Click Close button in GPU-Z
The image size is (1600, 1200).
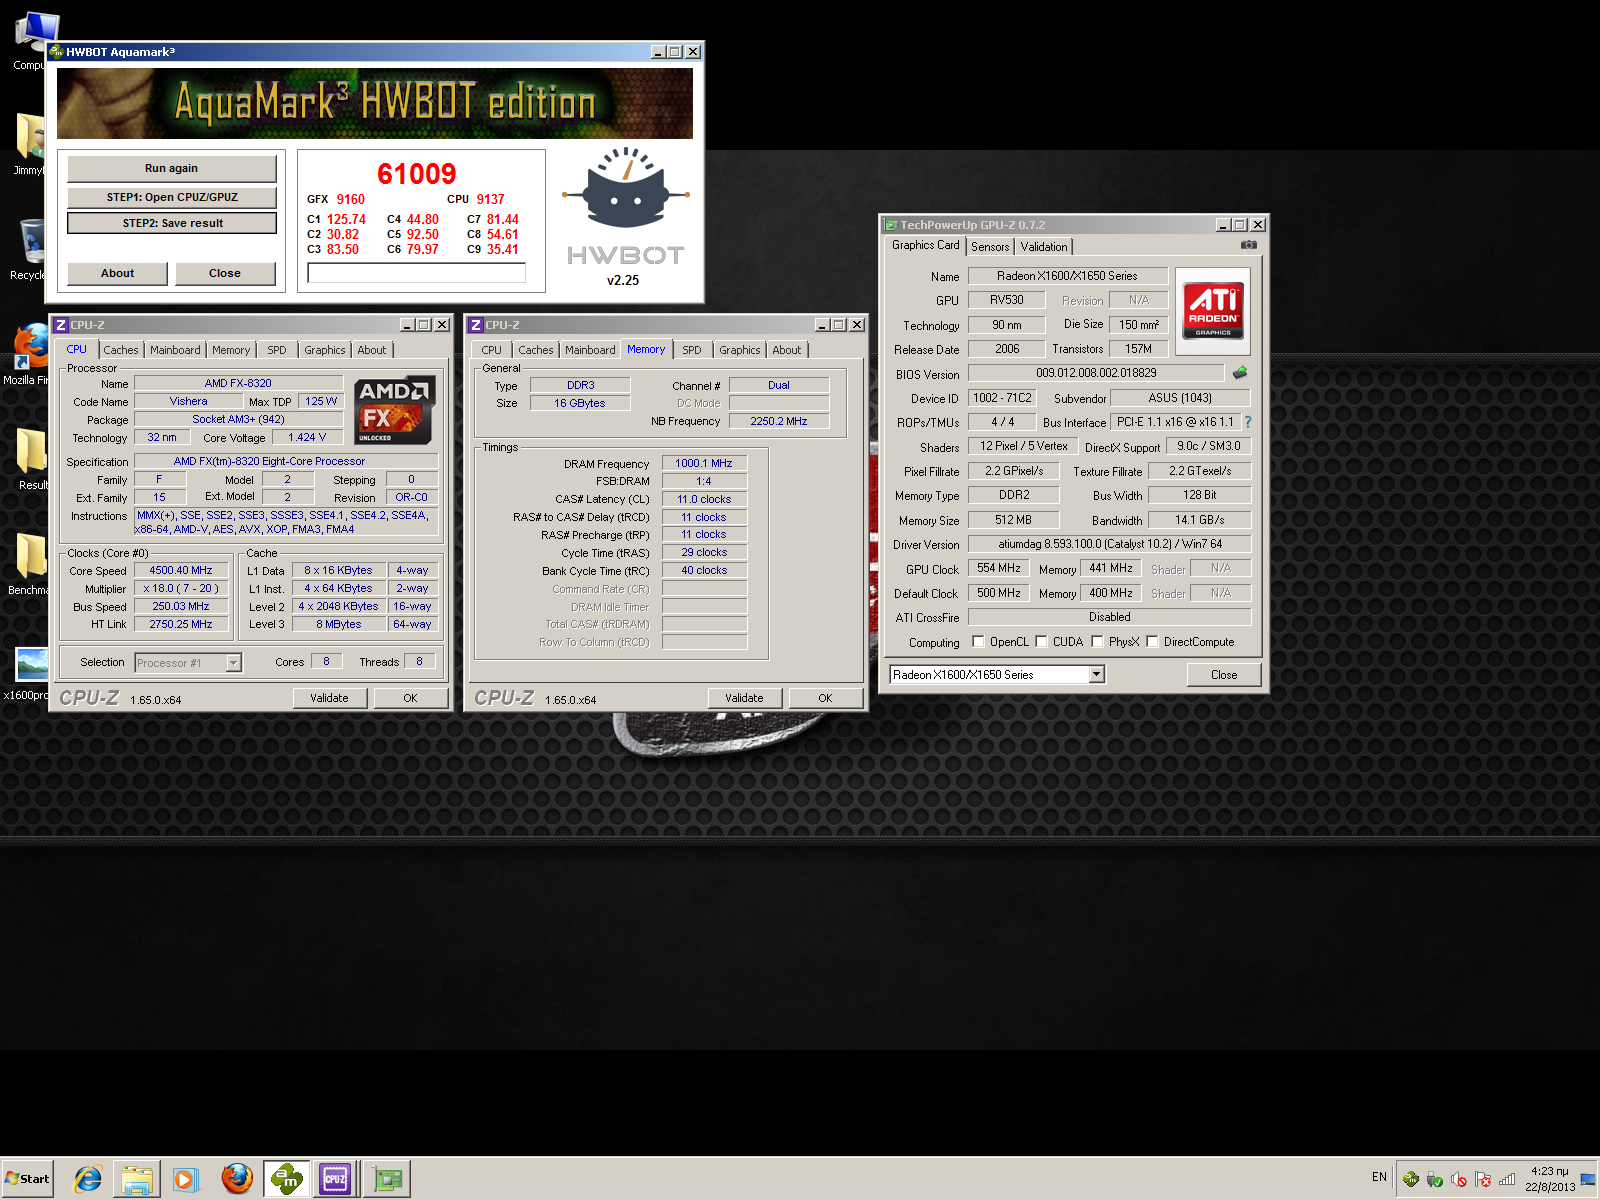click(1224, 675)
